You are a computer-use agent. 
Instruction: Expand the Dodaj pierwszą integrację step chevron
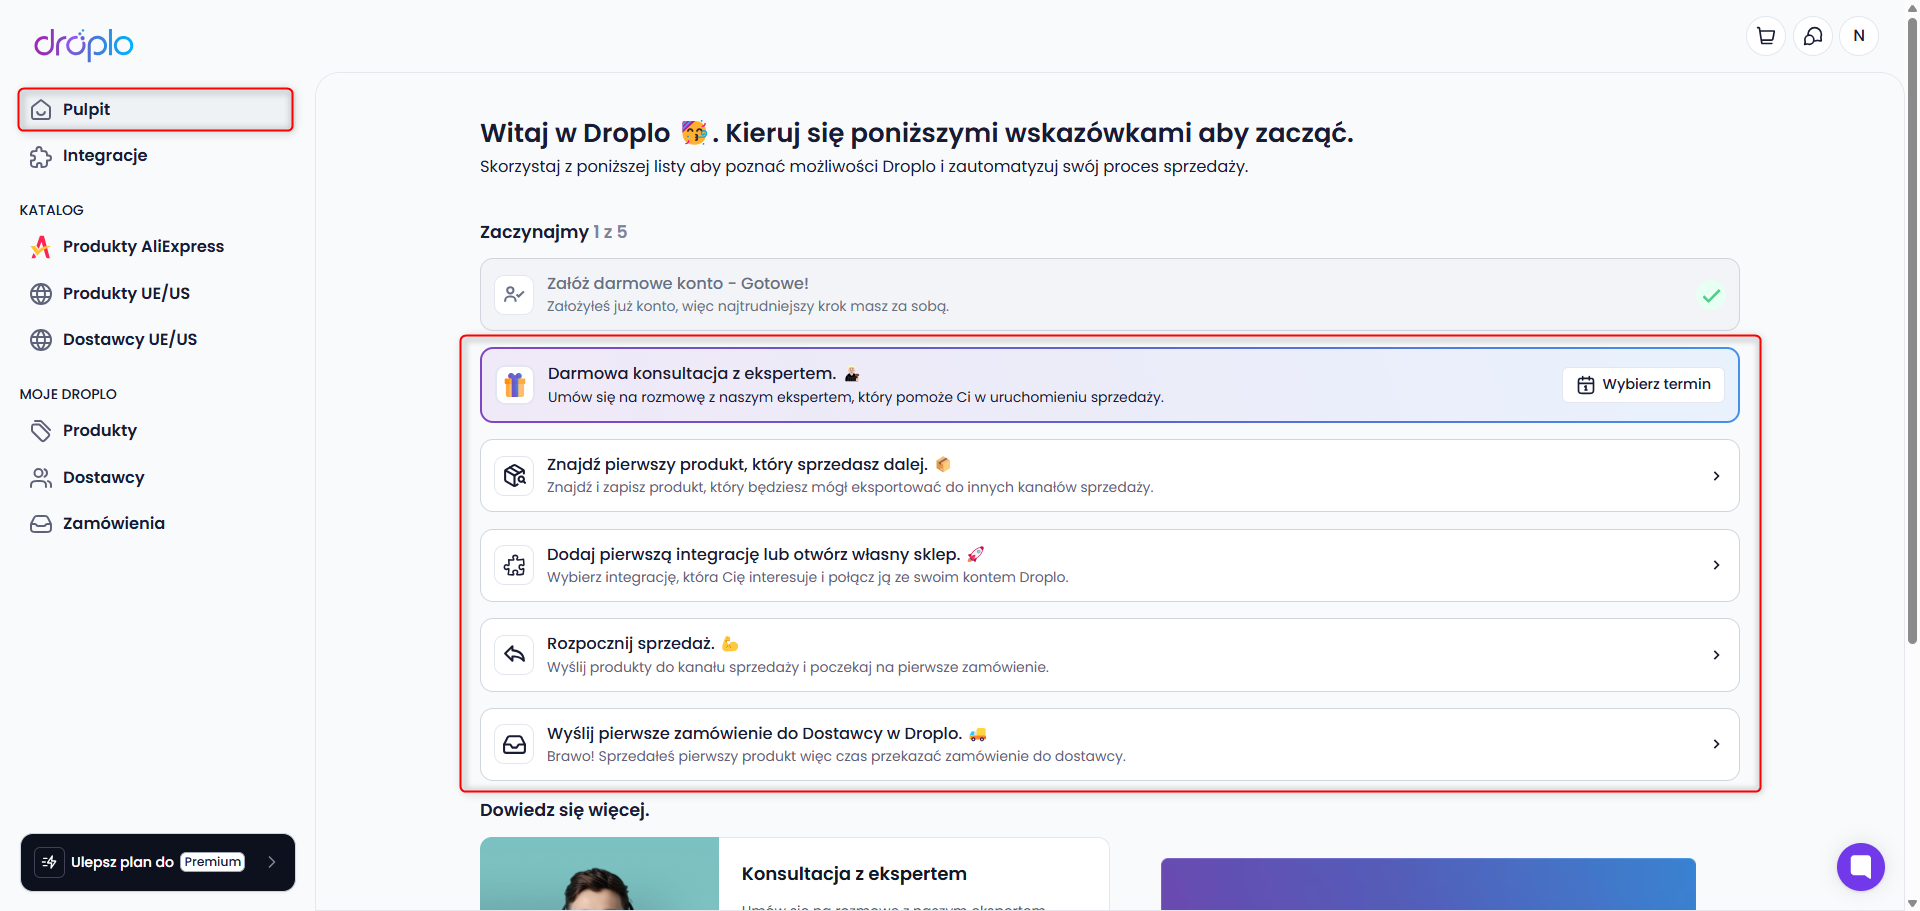(1716, 566)
